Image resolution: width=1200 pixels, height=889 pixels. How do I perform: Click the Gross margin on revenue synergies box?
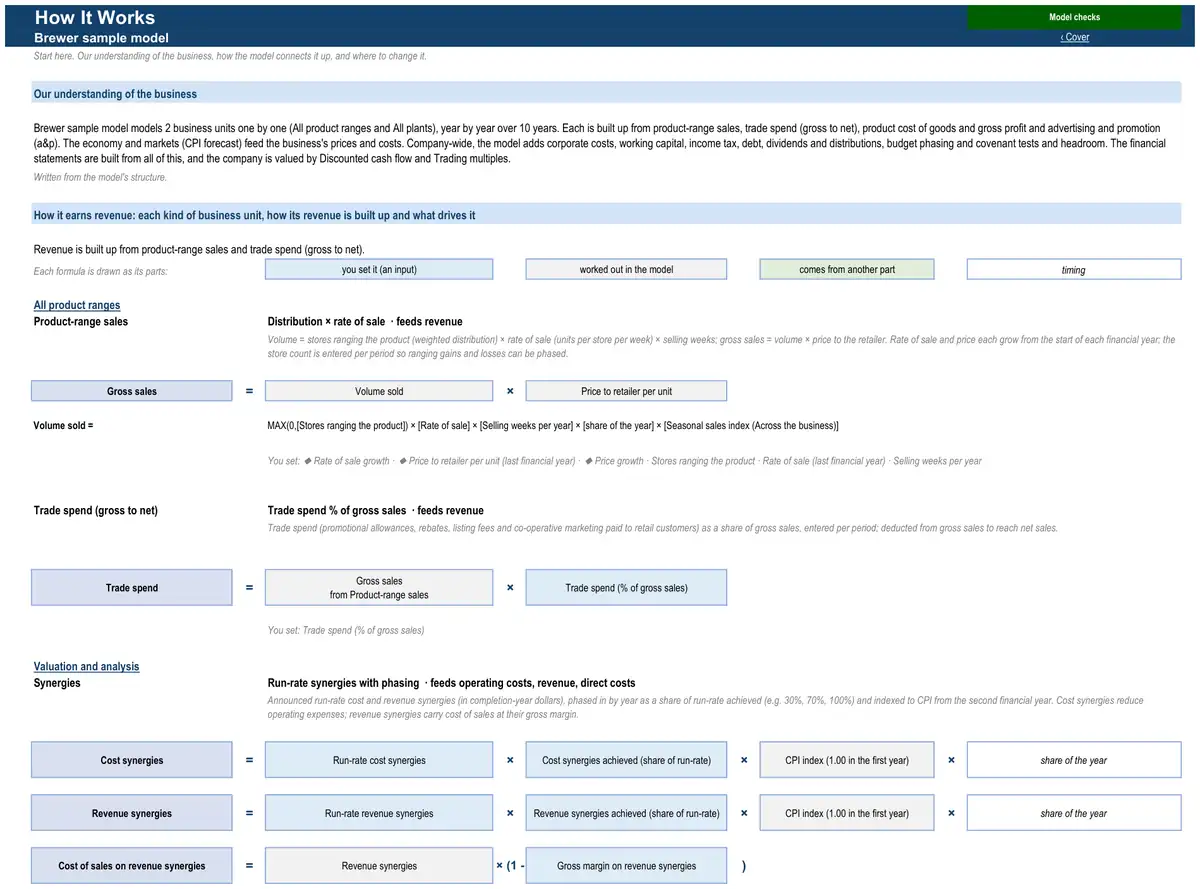coord(627,865)
